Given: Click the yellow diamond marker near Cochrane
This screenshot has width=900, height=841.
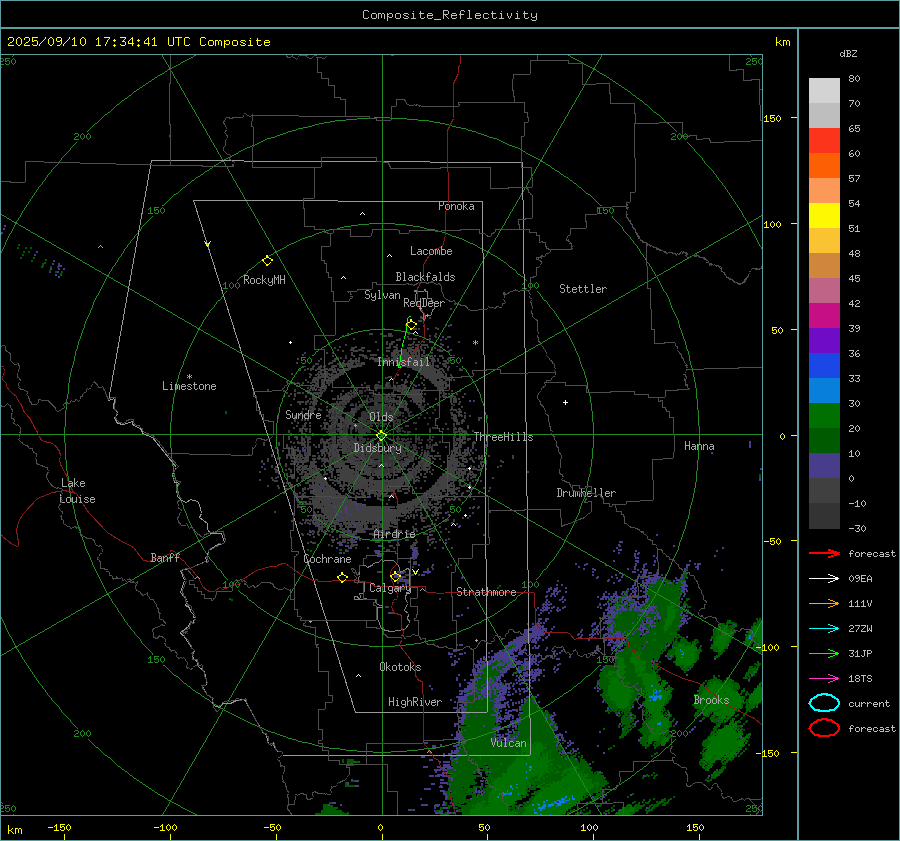Looking at the screenshot, I should click(343, 578).
